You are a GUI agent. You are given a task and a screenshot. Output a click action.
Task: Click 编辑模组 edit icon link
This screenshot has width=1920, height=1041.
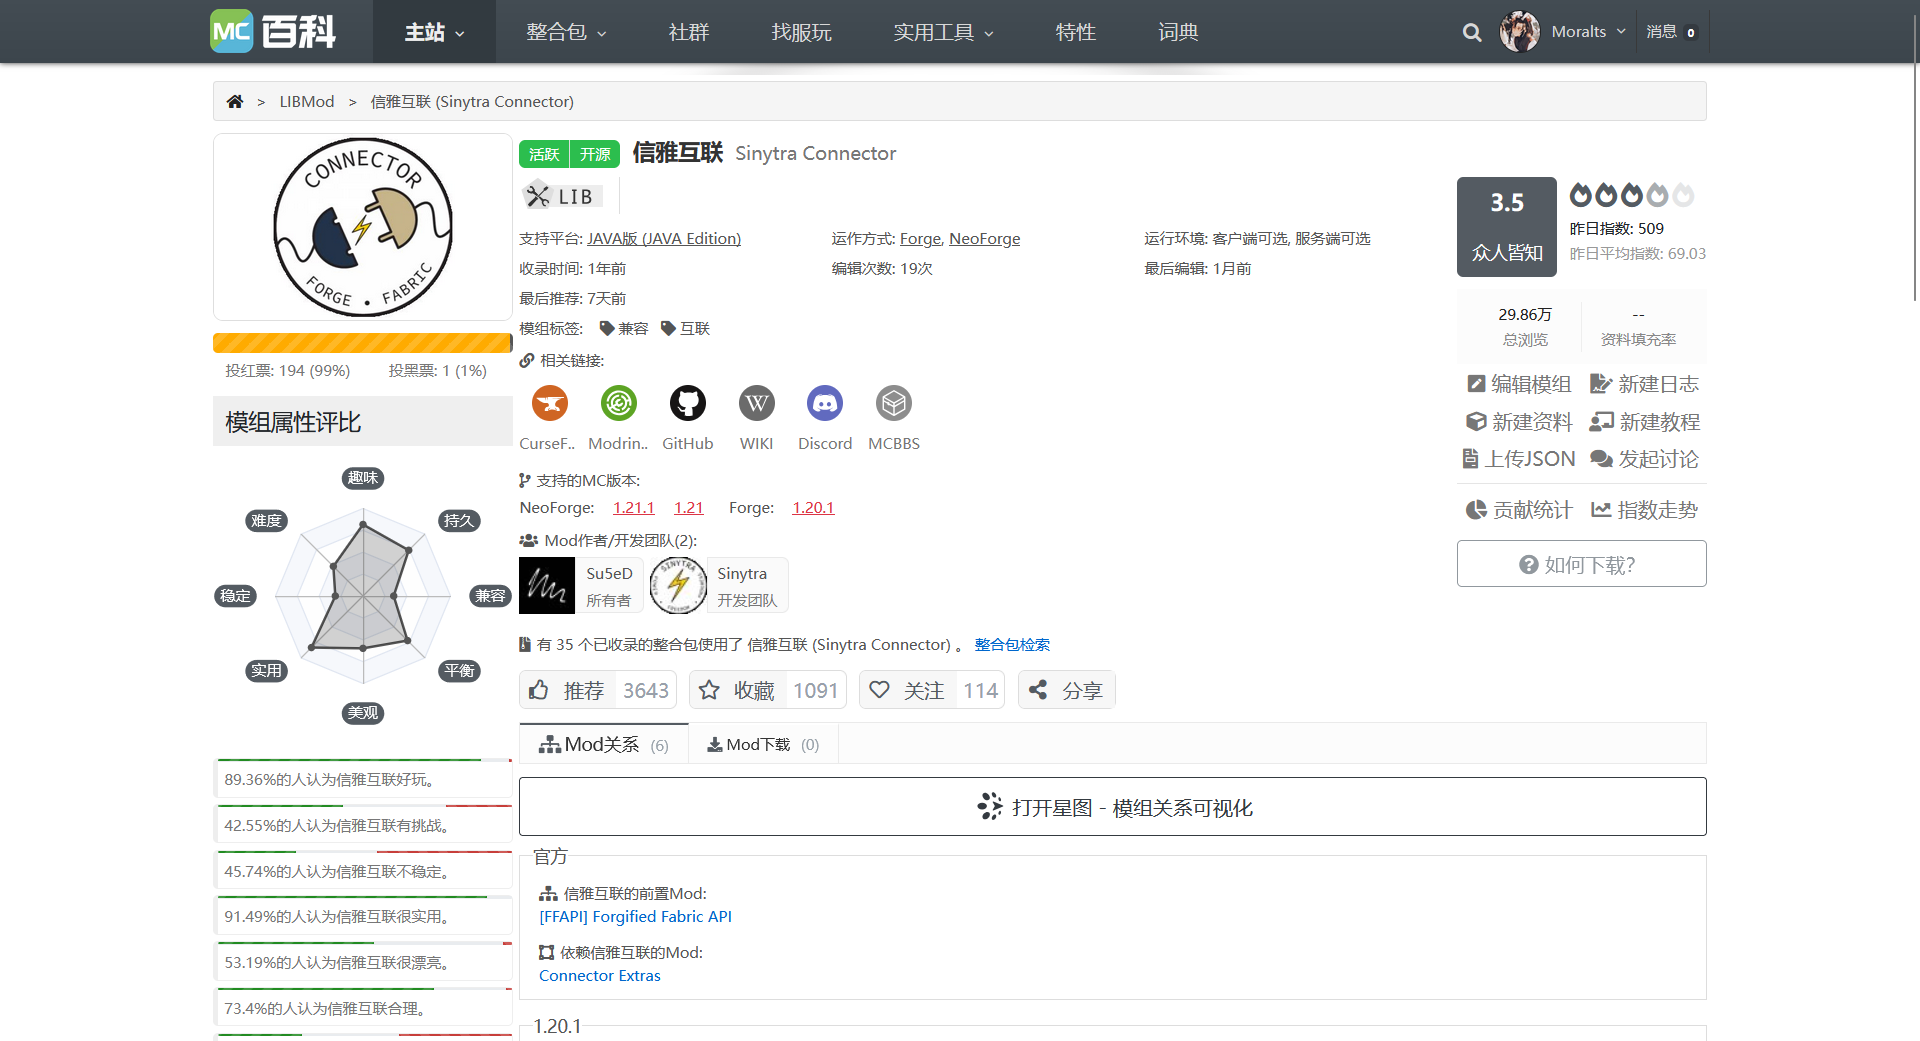[1519, 384]
